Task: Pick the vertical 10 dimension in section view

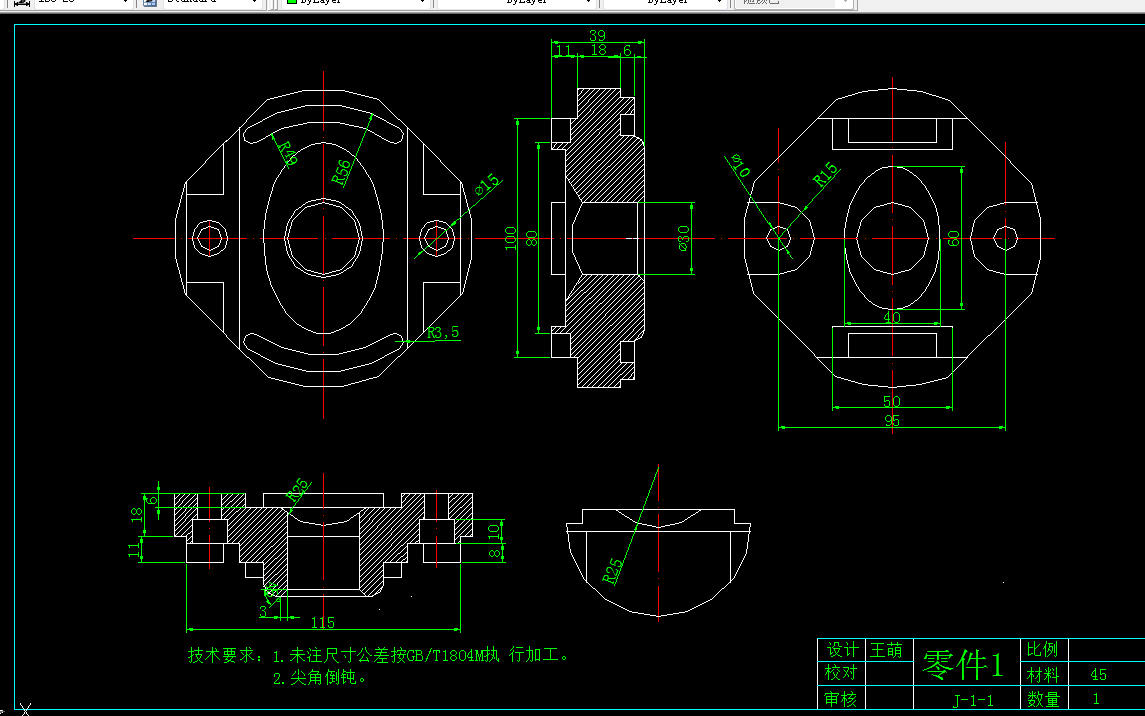Action: click(494, 531)
